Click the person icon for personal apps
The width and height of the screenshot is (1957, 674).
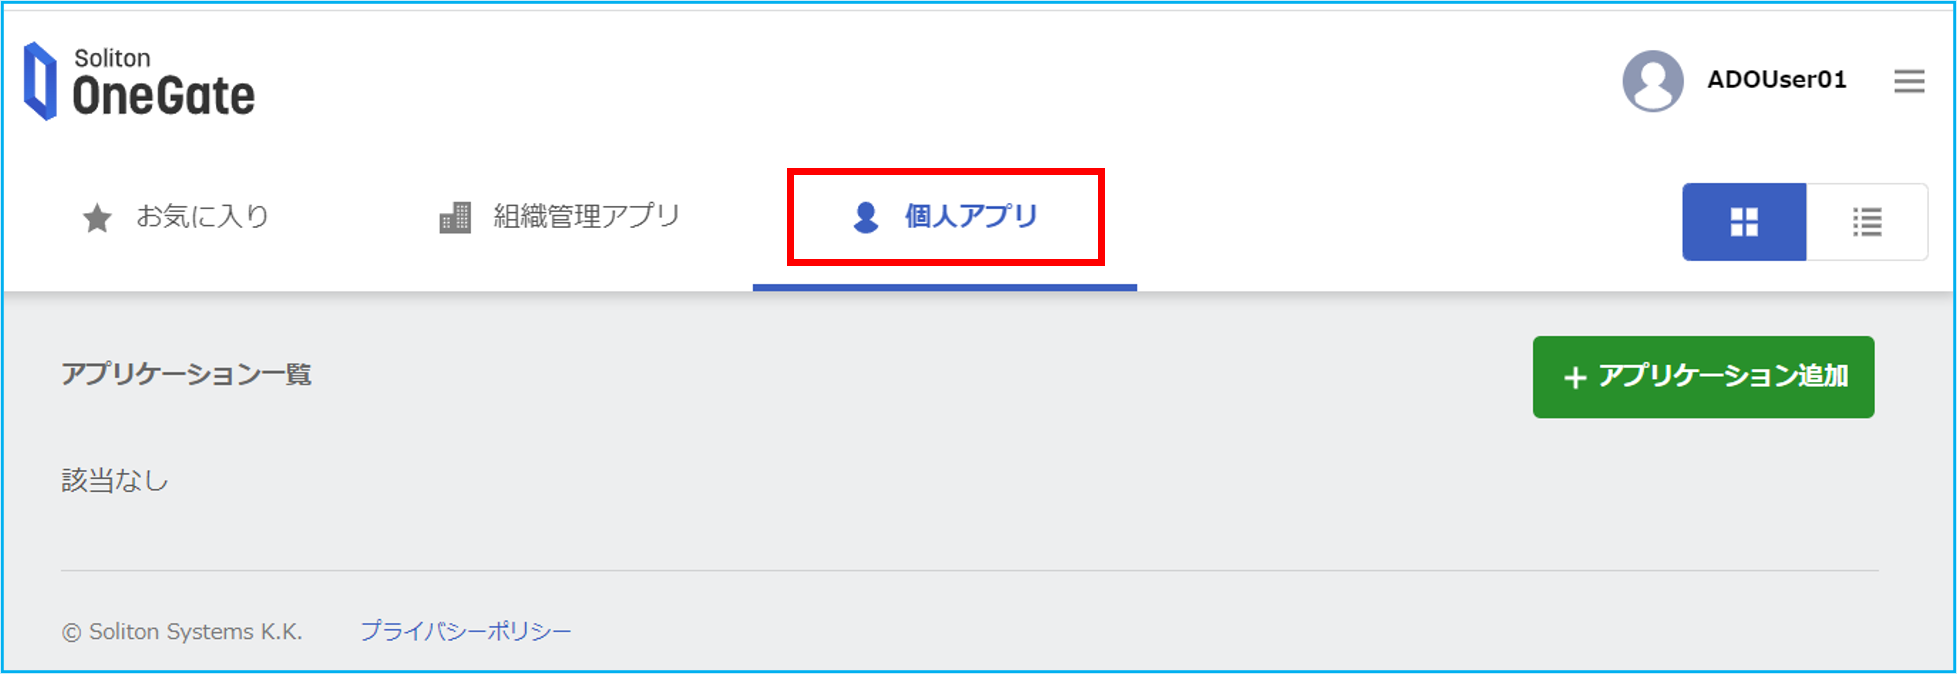click(x=866, y=217)
